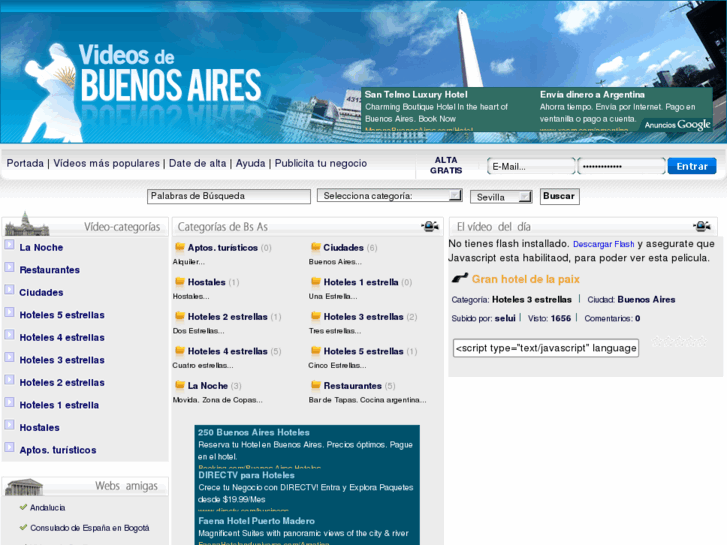Image resolution: width=727 pixels, height=545 pixels.
Task: Open the Sevilla city dropdown
Action: (501, 197)
